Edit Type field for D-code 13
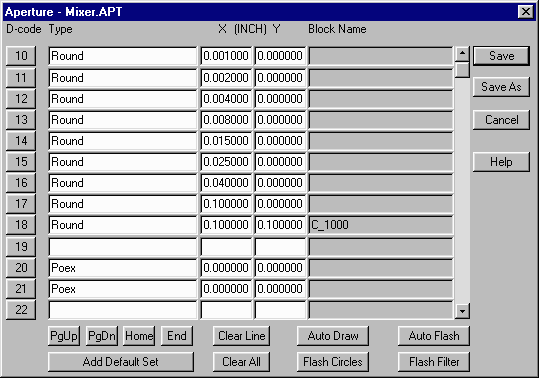The image size is (539, 378). (123, 120)
